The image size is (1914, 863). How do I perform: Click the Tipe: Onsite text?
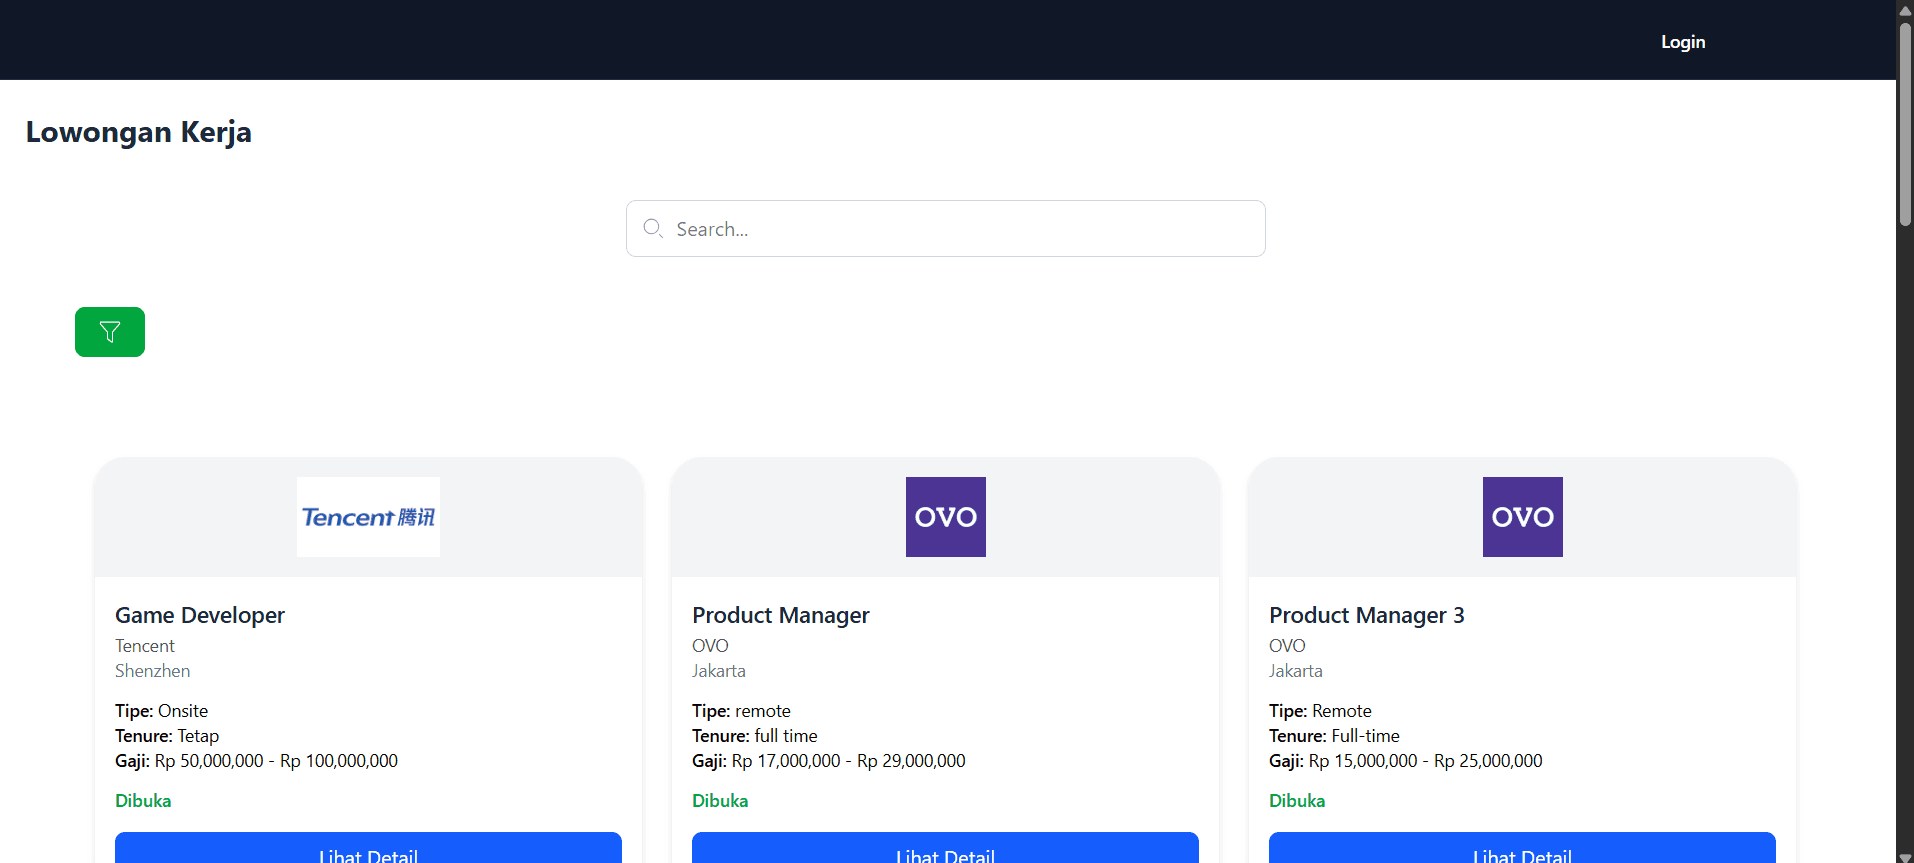click(x=162, y=711)
